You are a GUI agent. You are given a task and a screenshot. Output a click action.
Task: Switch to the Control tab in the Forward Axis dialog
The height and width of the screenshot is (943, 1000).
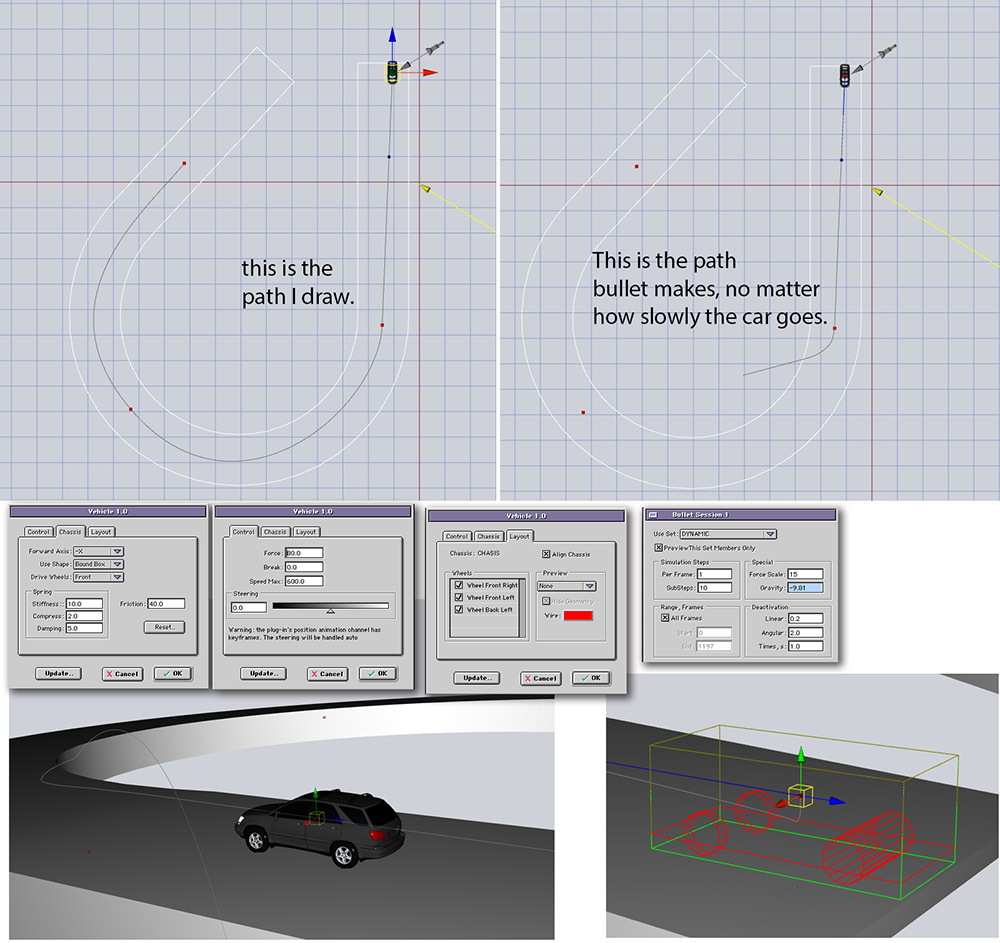click(x=38, y=532)
